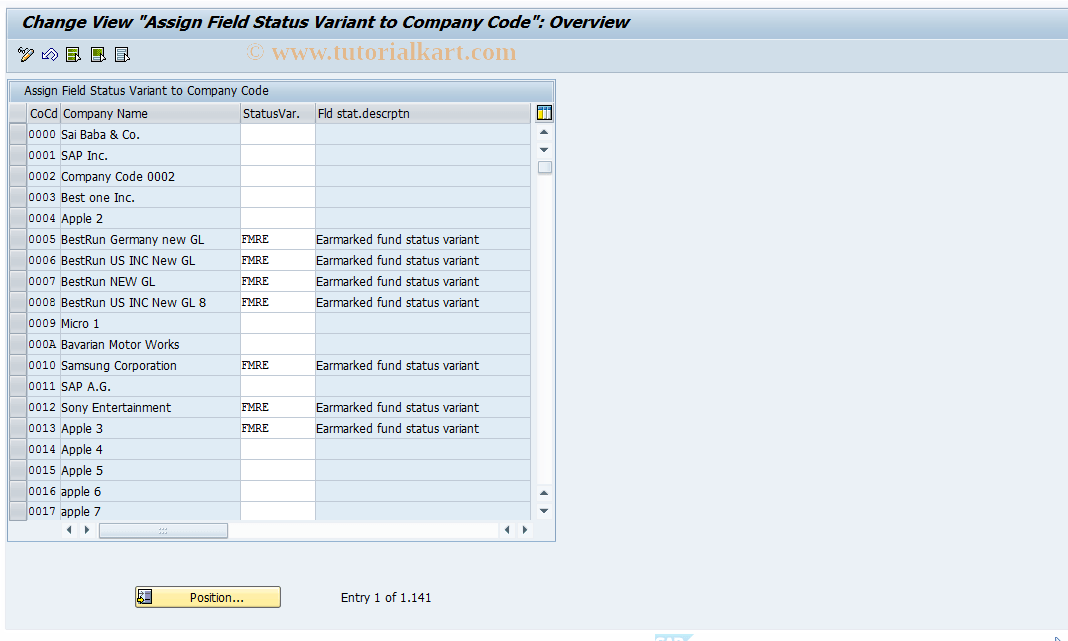The image size is (1068, 641).
Task: Toggle between display and change mode
Action: pos(25,54)
